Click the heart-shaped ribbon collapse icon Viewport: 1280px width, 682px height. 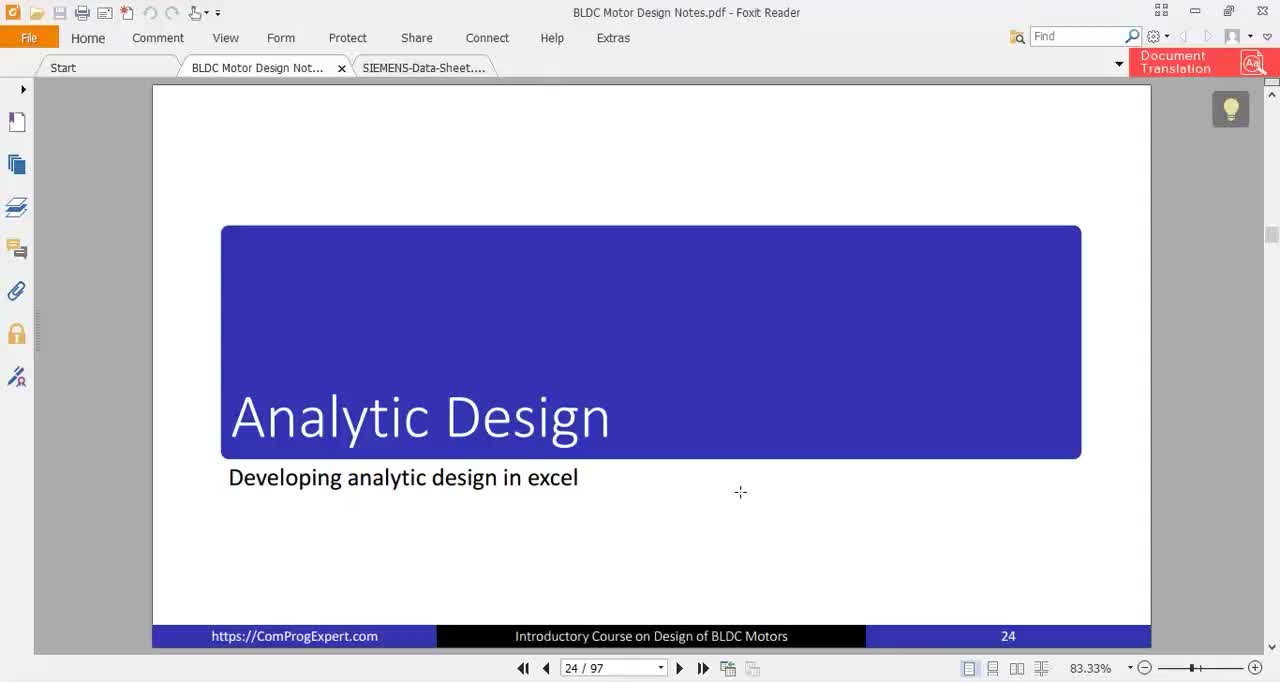pyautogui.click(x=1267, y=37)
